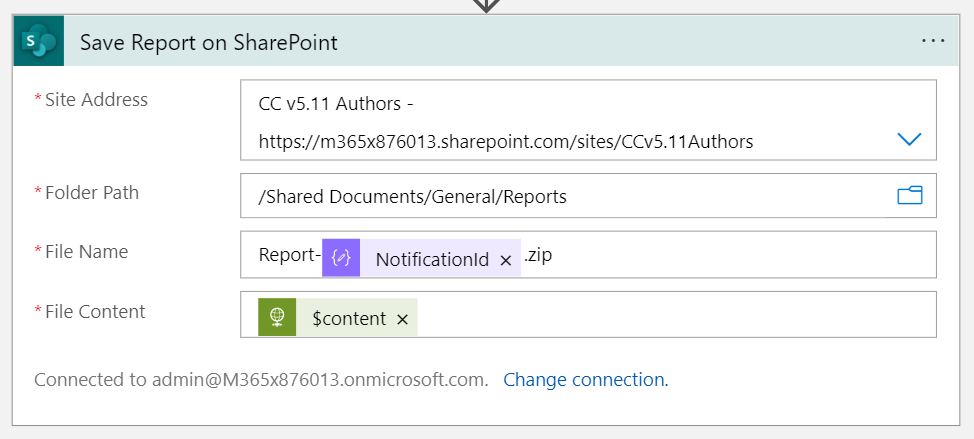Click the Change connection link
The height and width of the screenshot is (439, 974).
pos(586,379)
